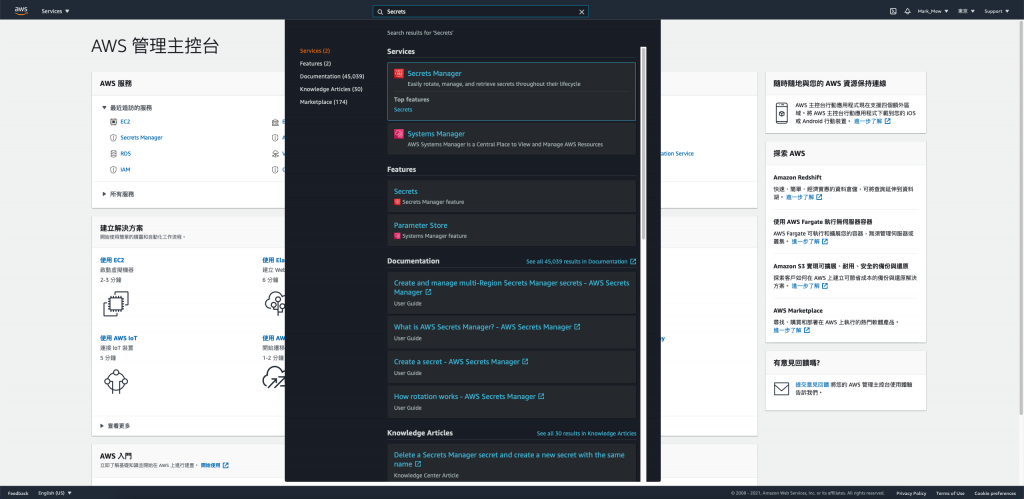This screenshot has height=499, width=1024.
Task: Open the English (US) language dropdown
Action: coord(55,493)
